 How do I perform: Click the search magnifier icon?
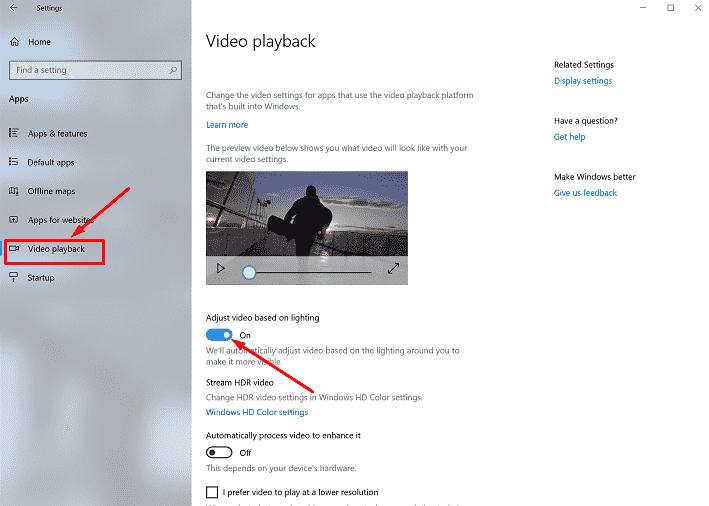click(x=173, y=70)
